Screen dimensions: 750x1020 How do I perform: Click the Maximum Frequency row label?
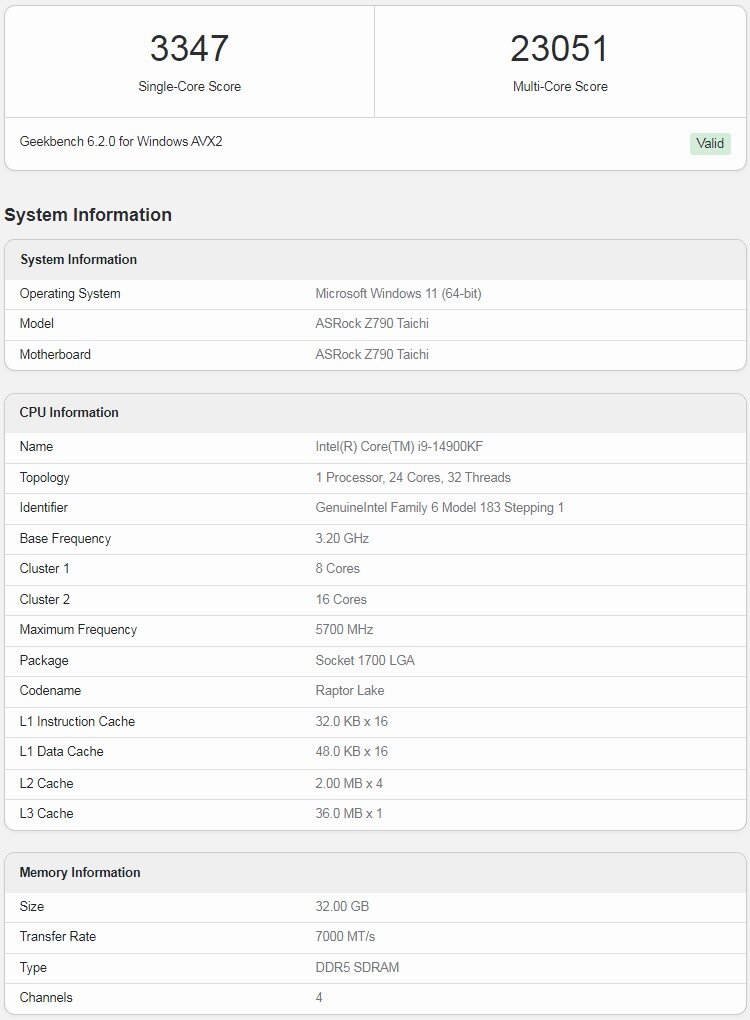click(x=78, y=630)
